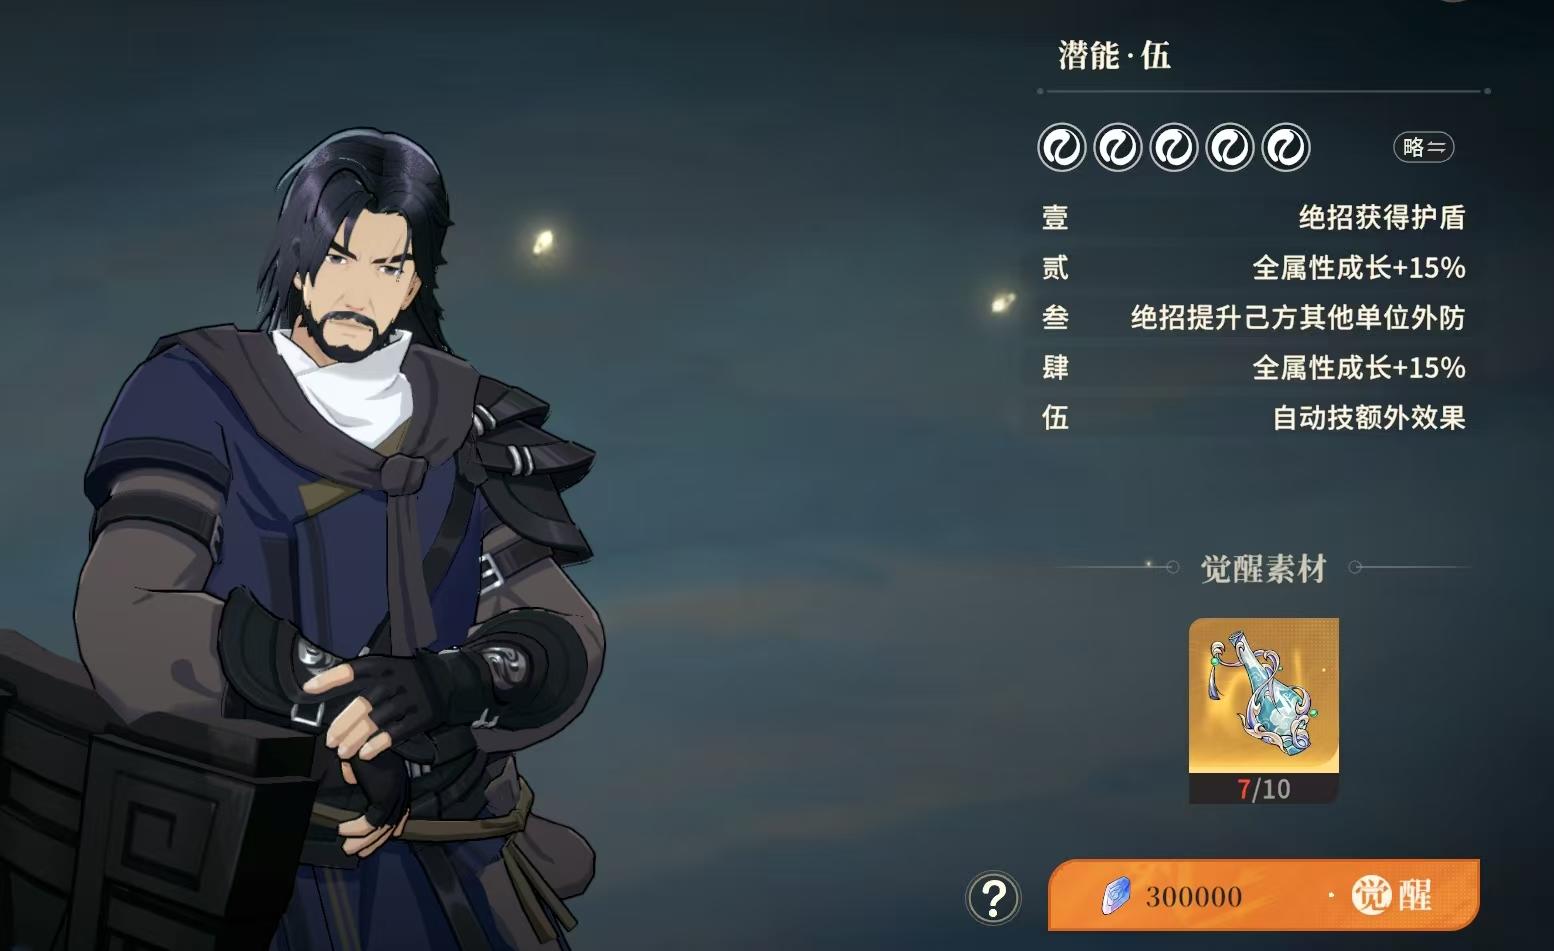Click the fifth potential orb icon
The height and width of the screenshot is (951, 1554).
pos(1286,148)
